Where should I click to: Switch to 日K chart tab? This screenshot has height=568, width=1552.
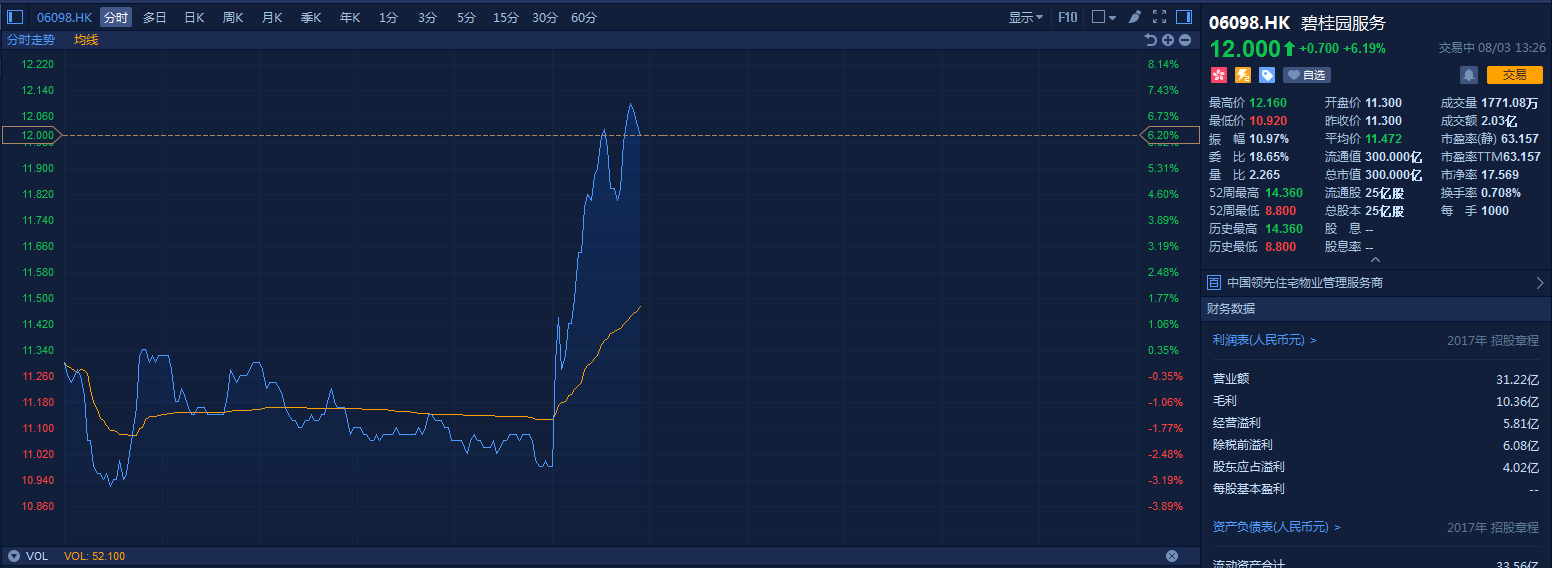click(x=194, y=17)
